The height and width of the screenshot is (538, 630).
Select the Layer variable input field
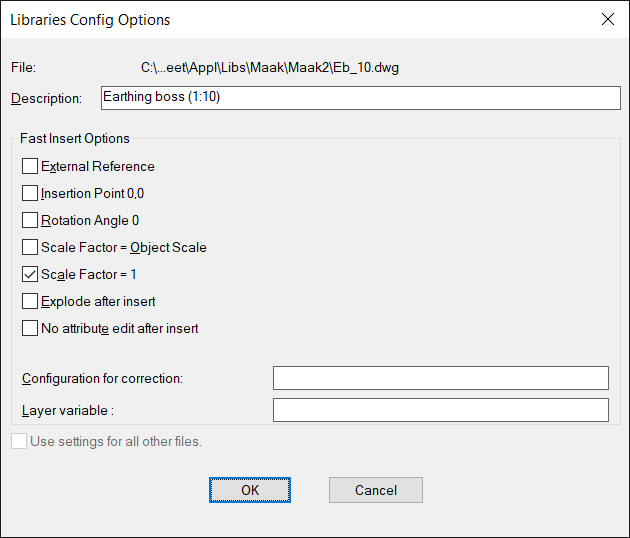[441, 410]
